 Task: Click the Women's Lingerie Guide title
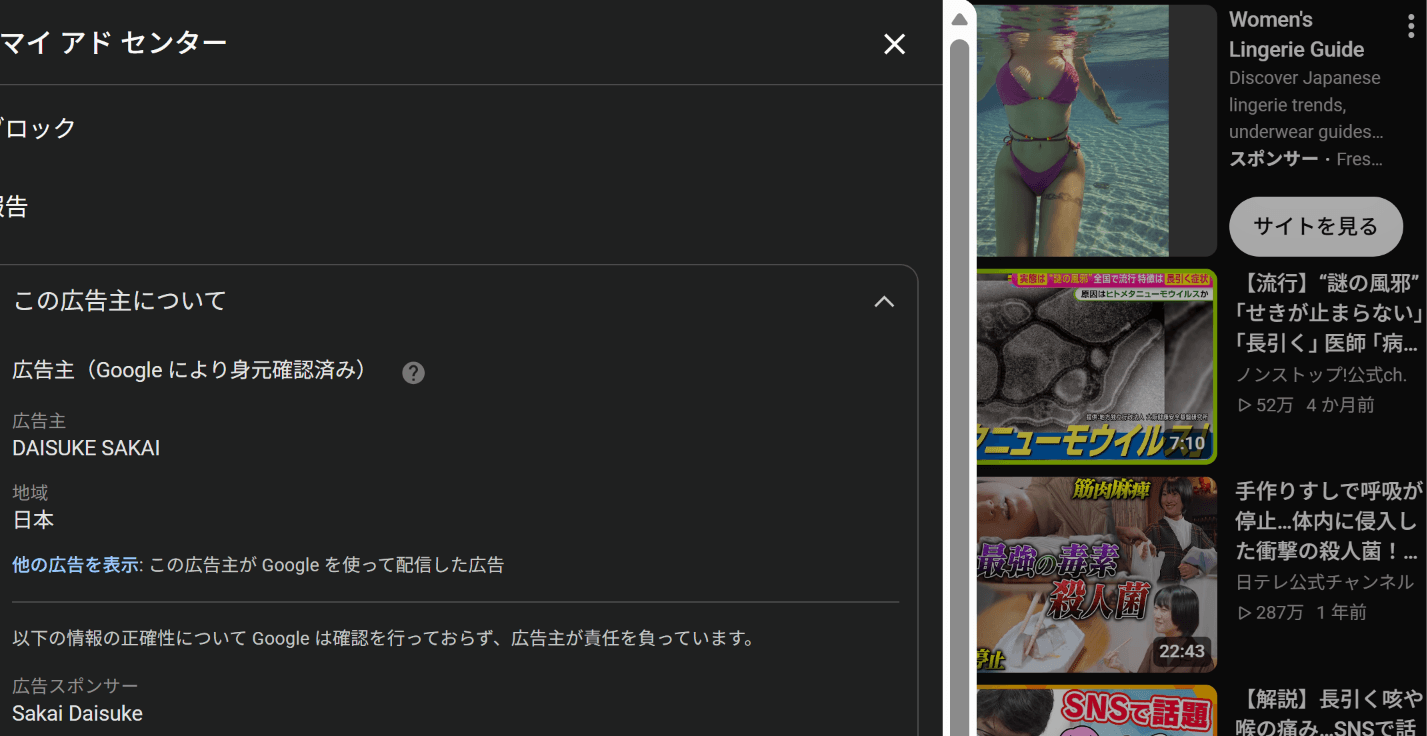[x=1296, y=34]
